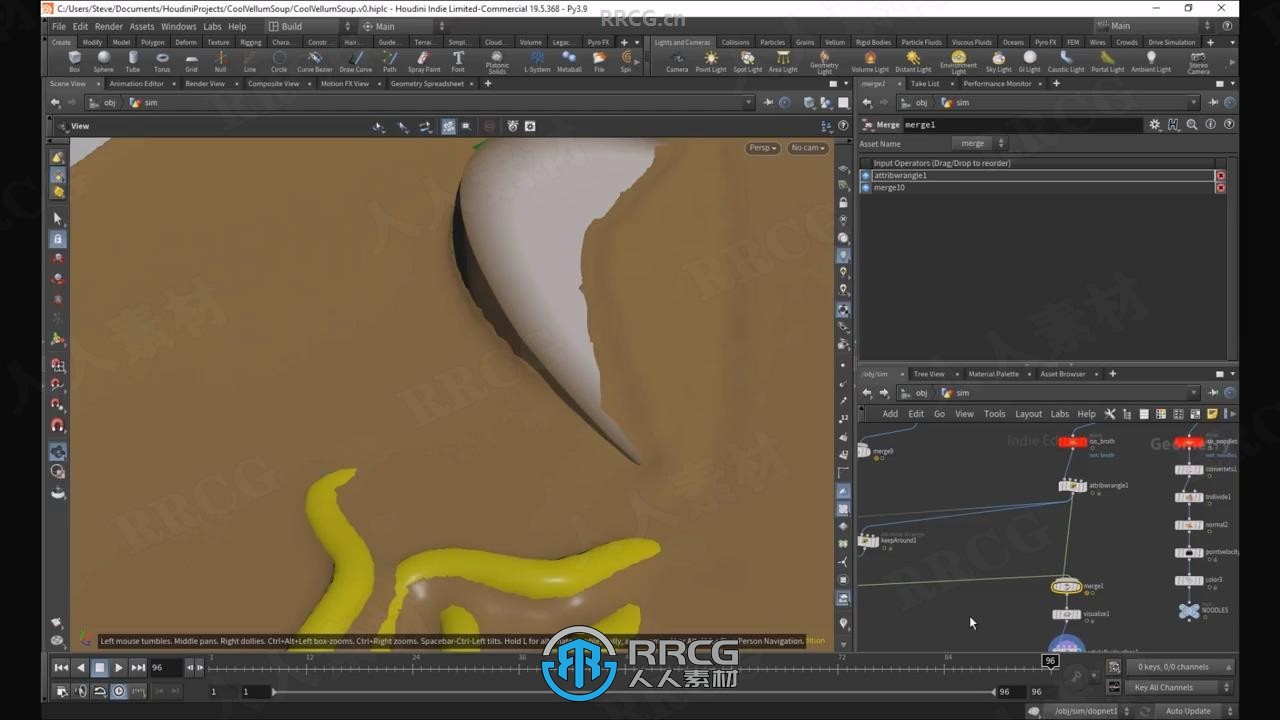Open the Tree View tab
Viewport: 1280px width, 720px height.
(929, 374)
